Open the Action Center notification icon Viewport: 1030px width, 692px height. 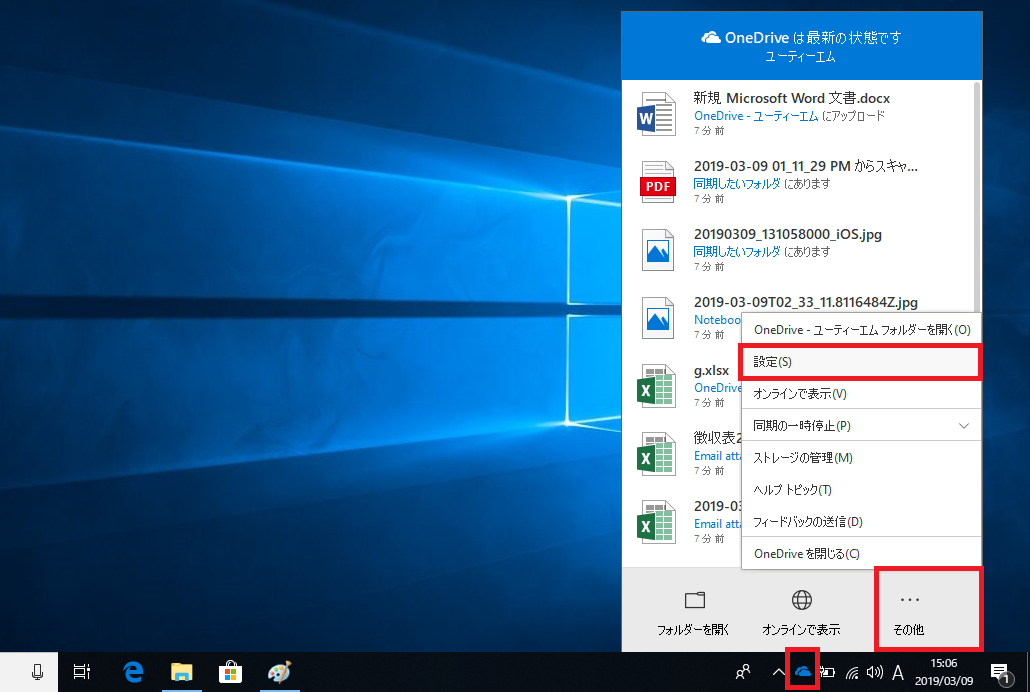coord(1000,673)
